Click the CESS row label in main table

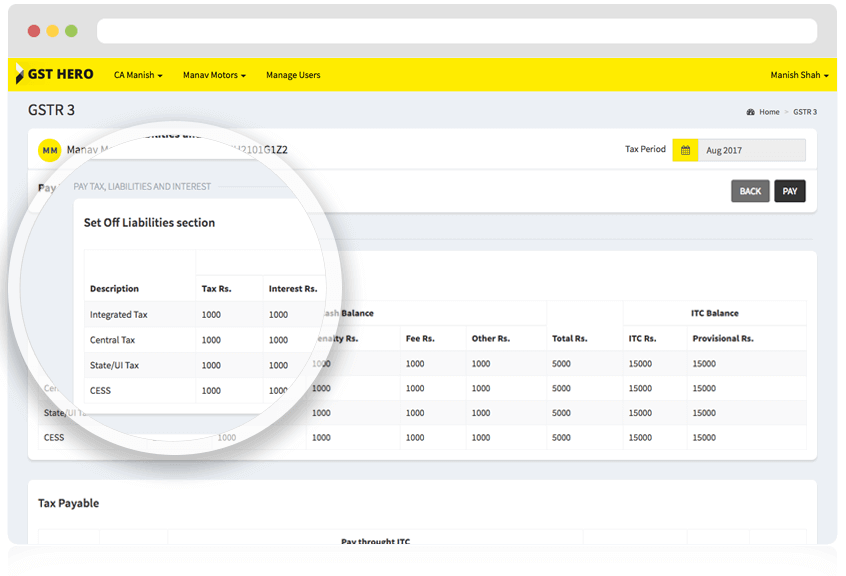(x=54, y=437)
